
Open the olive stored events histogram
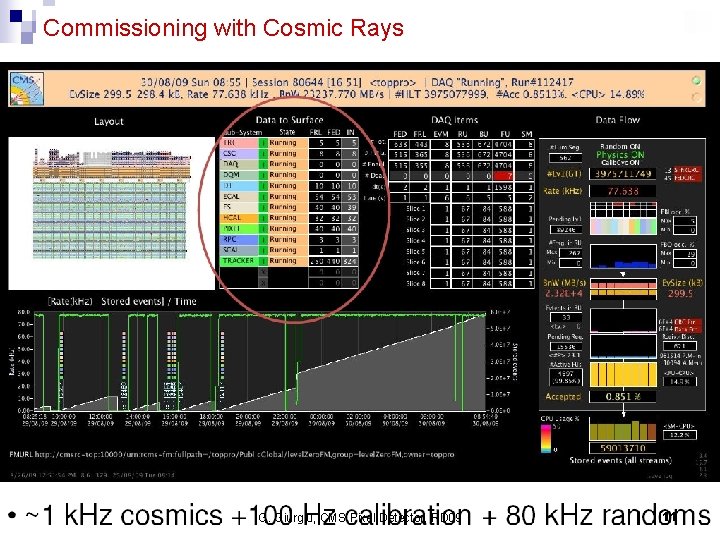click(x=623, y=430)
